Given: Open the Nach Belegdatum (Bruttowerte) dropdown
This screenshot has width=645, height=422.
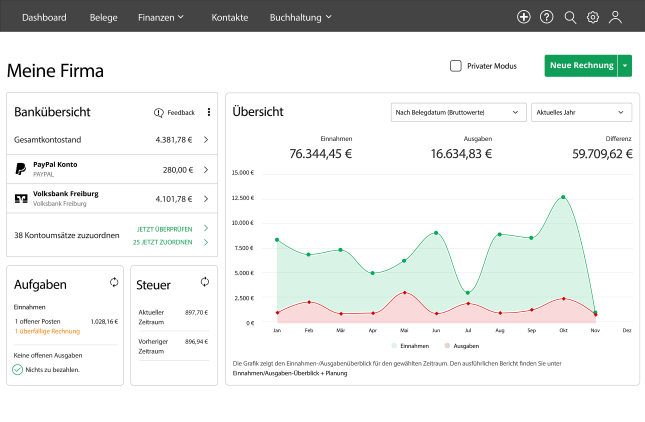Looking at the screenshot, I should pyautogui.click(x=457, y=113).
